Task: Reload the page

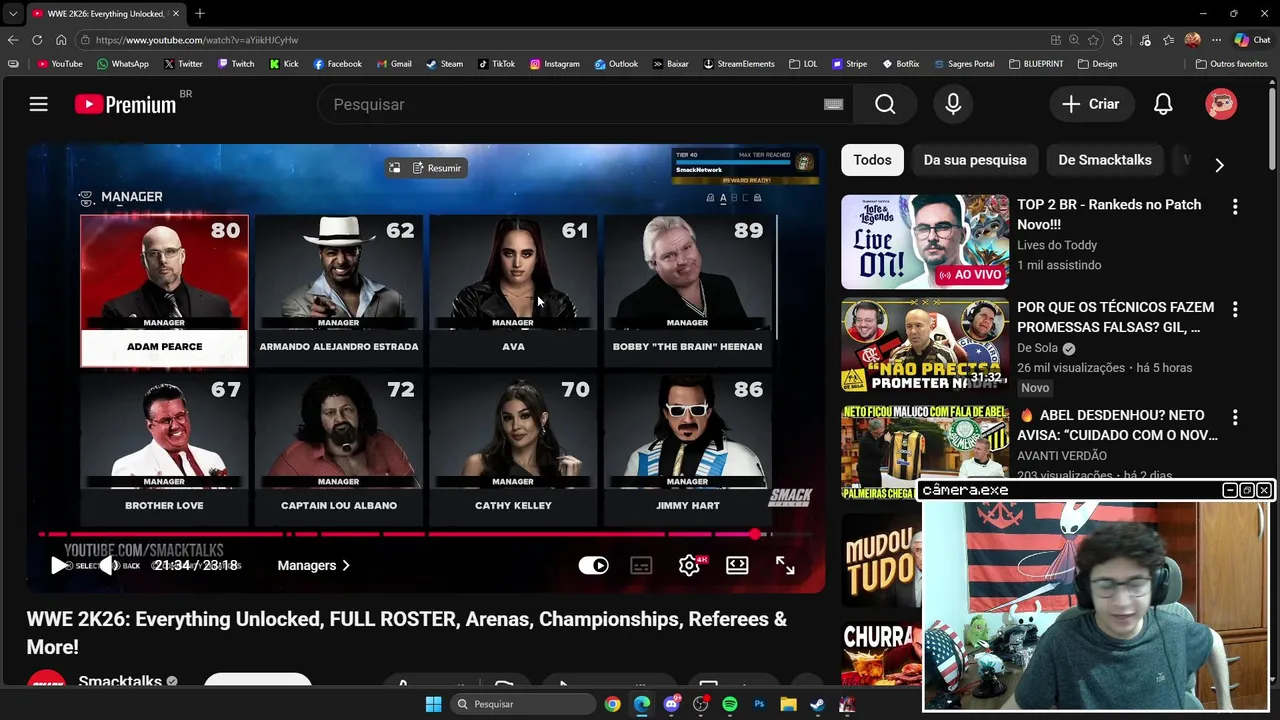Action: click(37, 40)
